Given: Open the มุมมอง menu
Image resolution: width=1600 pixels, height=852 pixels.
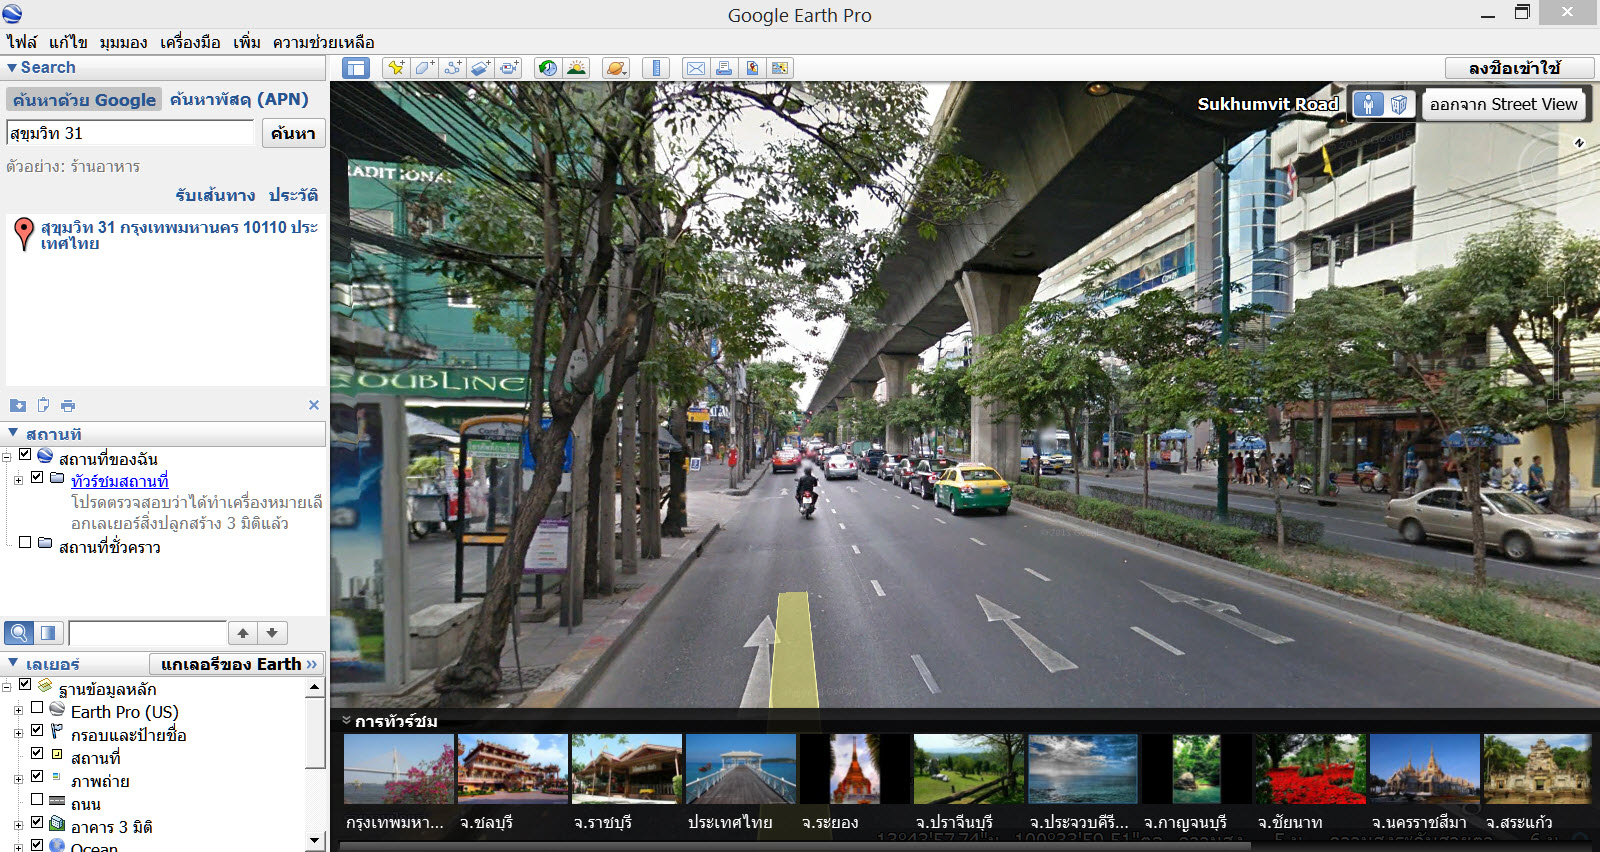Looking at the screenshot, I should [123, 42].
